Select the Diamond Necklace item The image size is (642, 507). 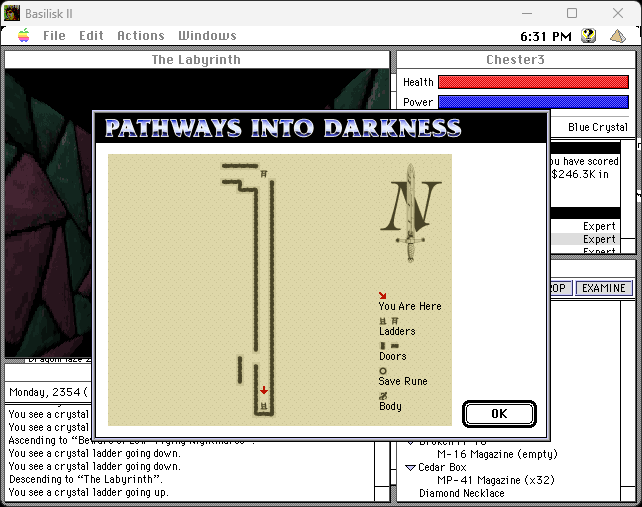(461, 493)
